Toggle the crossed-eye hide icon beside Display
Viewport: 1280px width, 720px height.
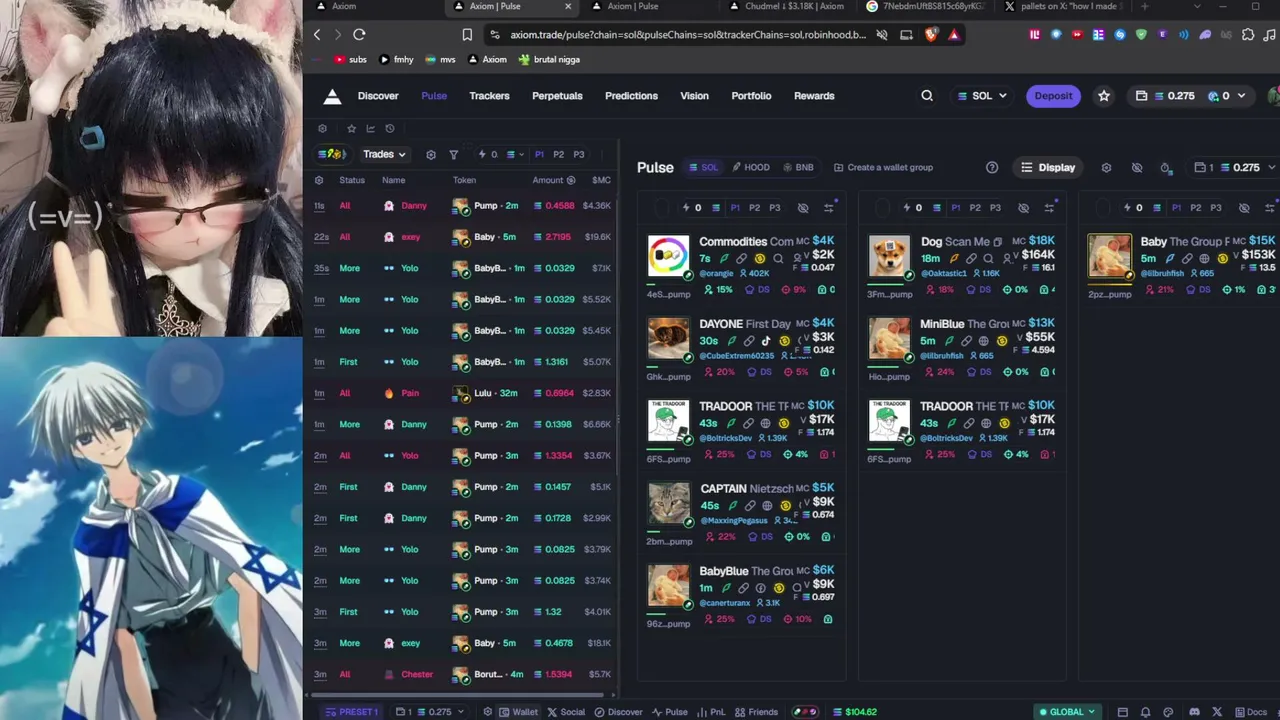[x=1137, y=168]
